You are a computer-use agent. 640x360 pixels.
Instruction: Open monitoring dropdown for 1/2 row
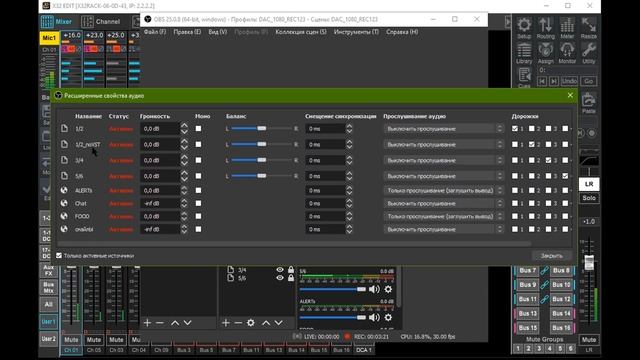point(444,129)
